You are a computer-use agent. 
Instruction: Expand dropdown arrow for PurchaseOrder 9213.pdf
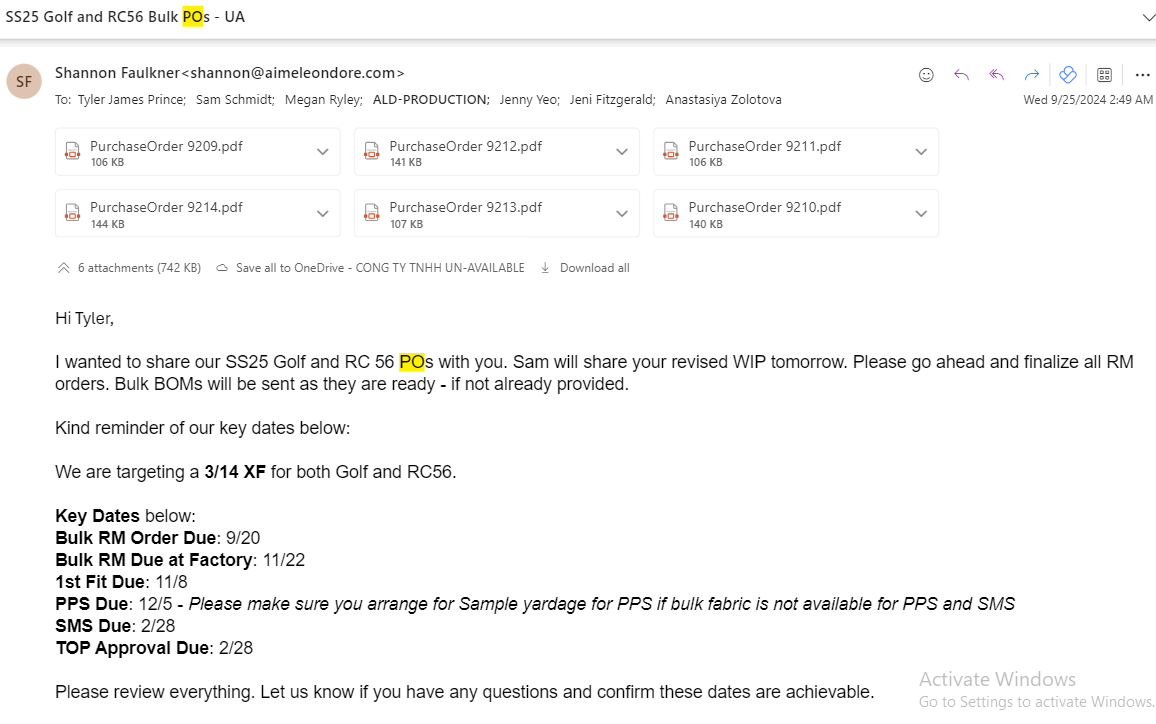[x=621, y=214]
